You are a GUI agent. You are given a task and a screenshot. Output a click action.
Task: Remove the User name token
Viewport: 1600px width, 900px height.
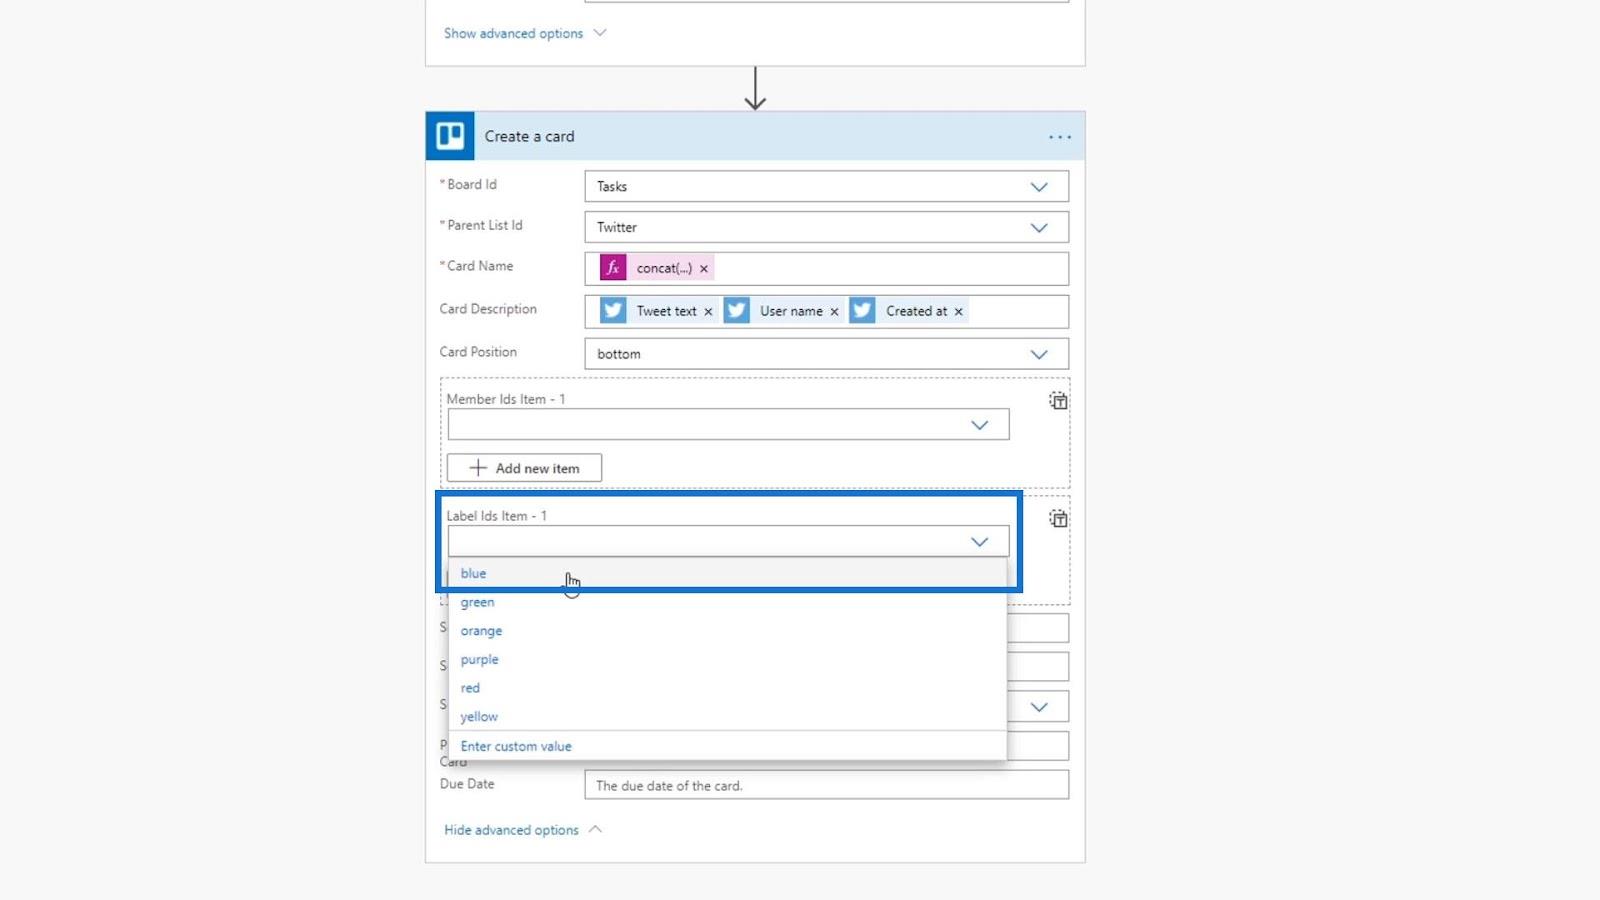(x=834, y=312)
